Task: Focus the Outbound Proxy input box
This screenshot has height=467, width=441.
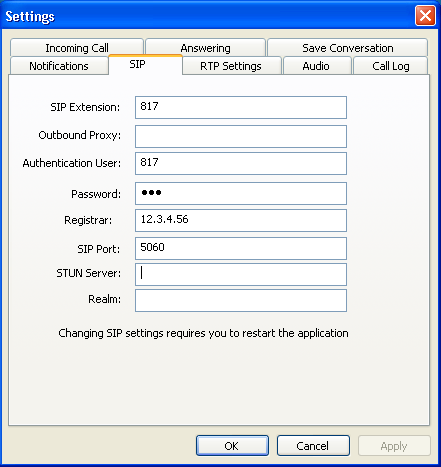Action: point(241,136)
